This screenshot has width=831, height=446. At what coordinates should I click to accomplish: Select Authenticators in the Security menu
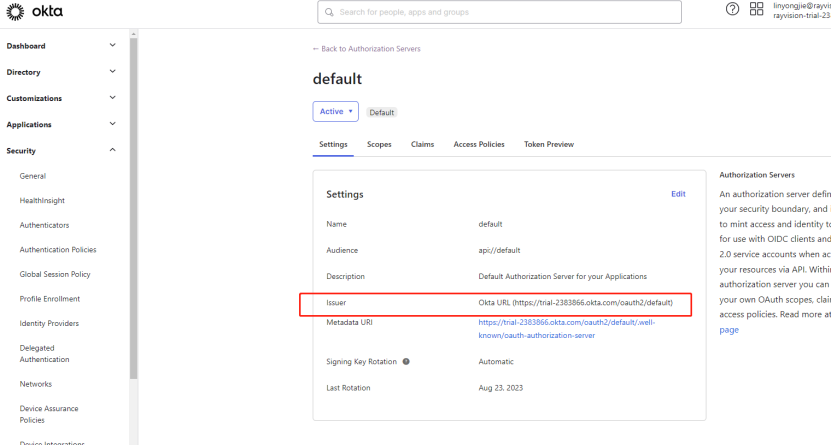click(x=45, y=225)
